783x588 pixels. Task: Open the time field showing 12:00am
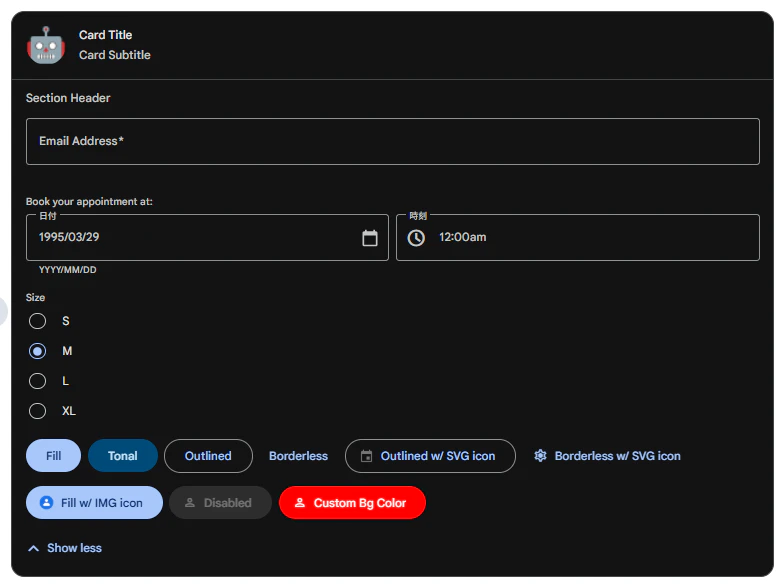click(x=578, y=238)
